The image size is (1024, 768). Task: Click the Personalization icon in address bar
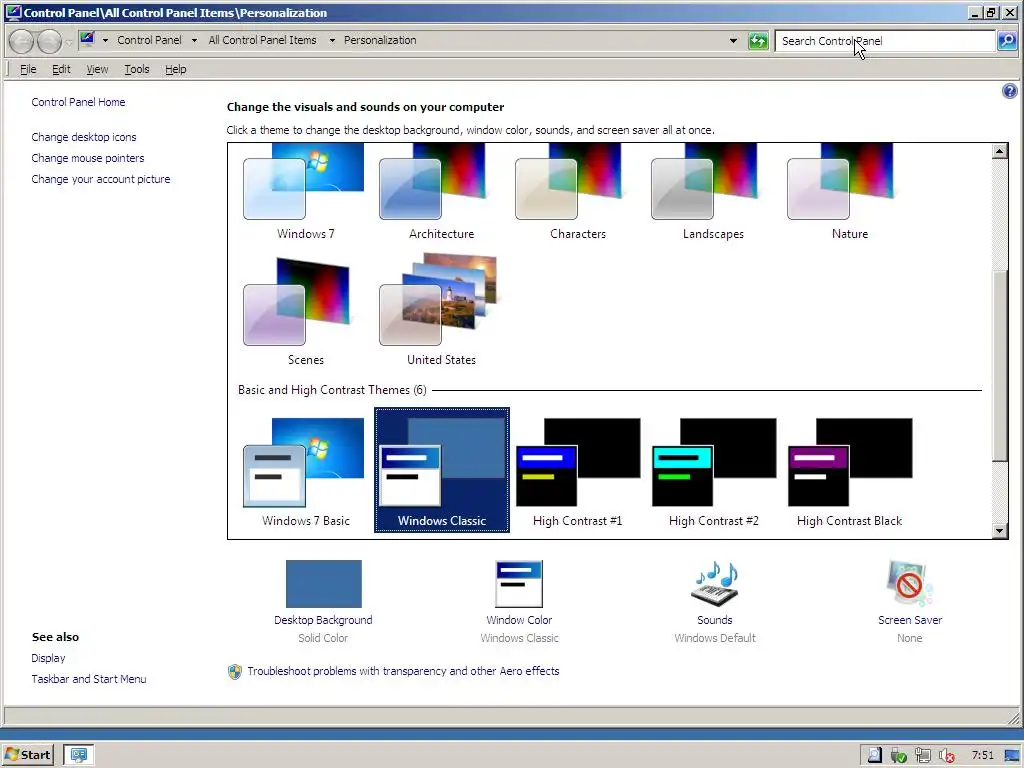tap(87, 39)
